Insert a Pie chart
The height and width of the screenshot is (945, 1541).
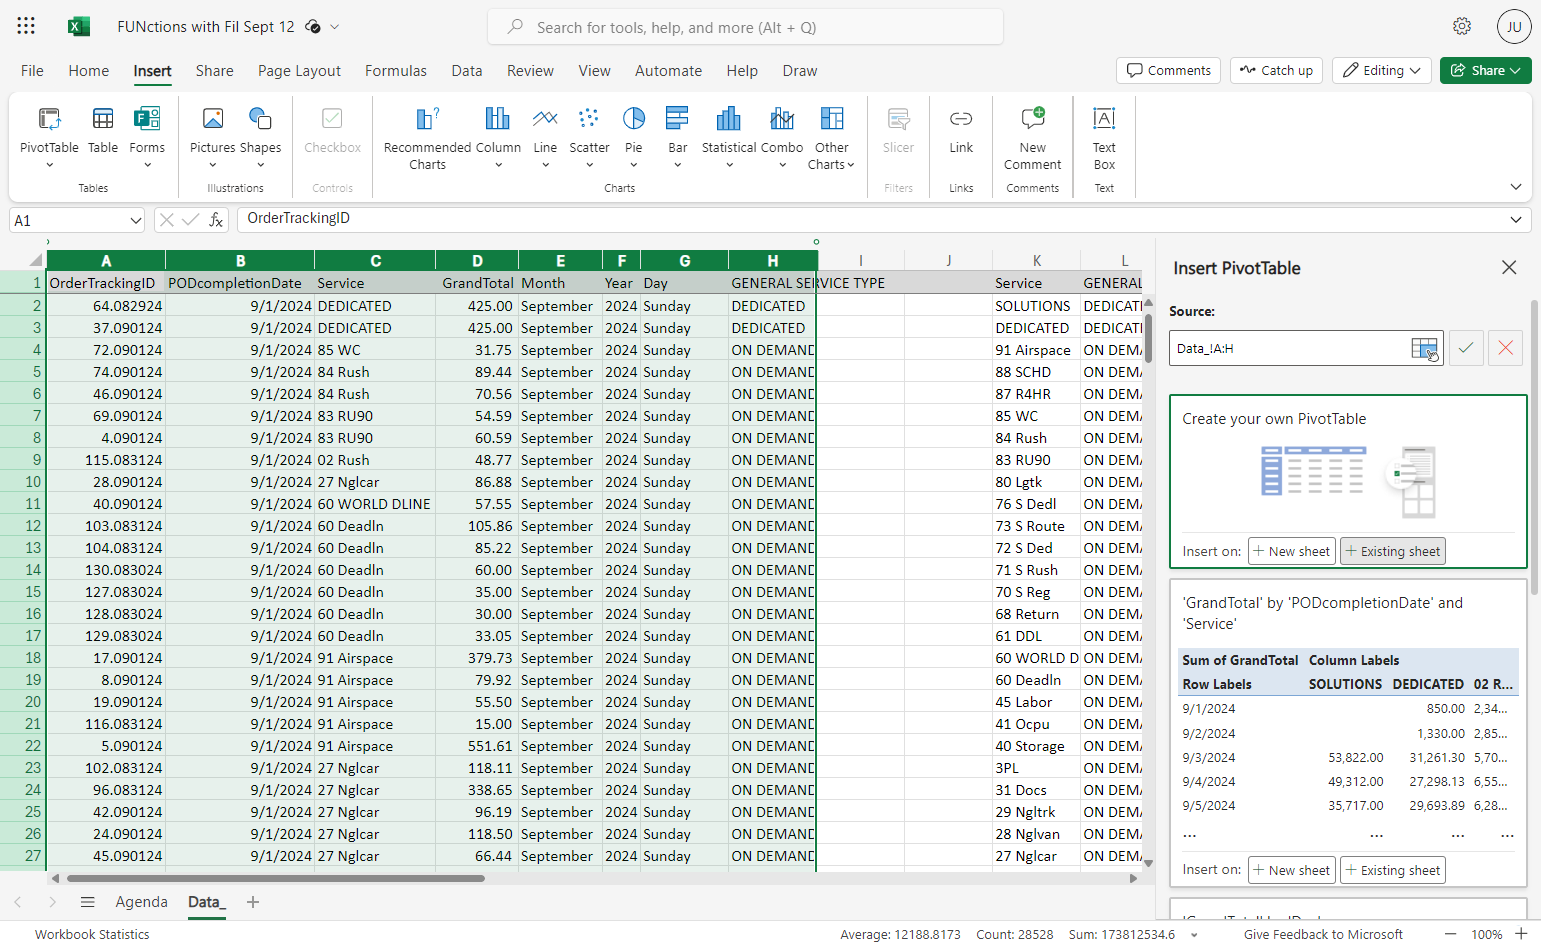click(x=634, y=137)
